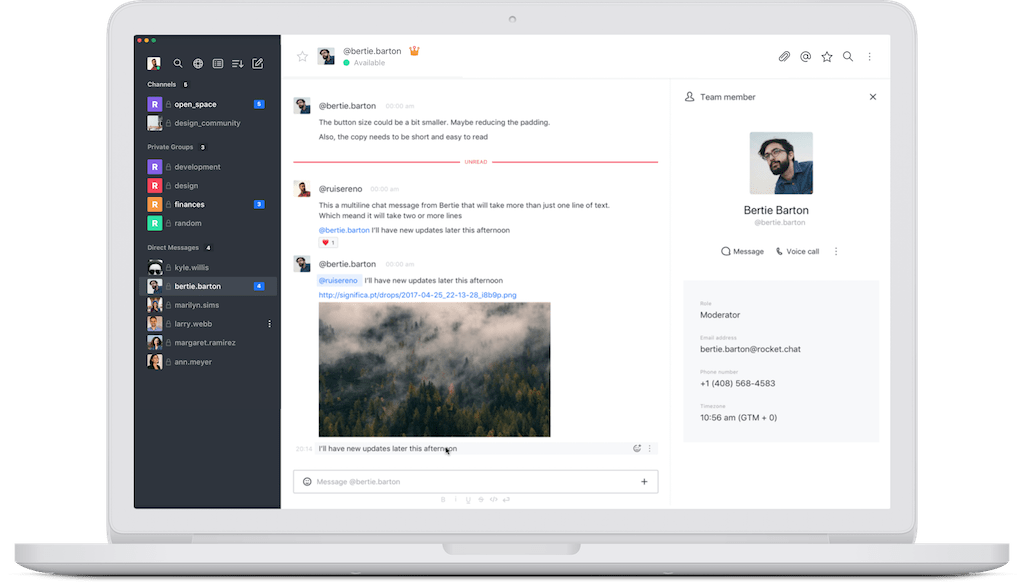Click the plus icon in message composer
The height and width of the screenshot is (583, 1024).
pos(644,482)
